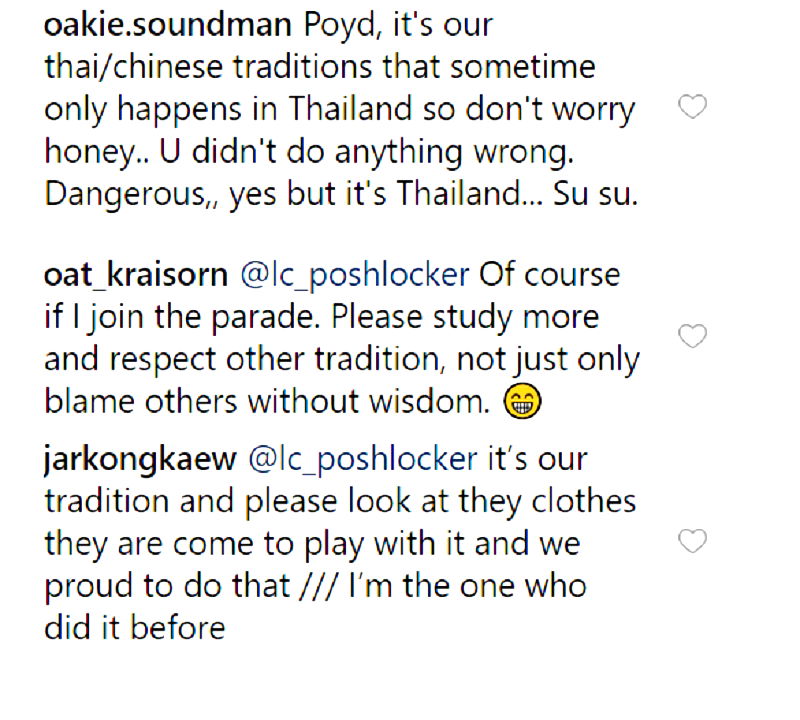Image resolution: width=800 pixels, height=720 pixels.
Task: Click the final line 'did it before'
Action: (134, 628)
